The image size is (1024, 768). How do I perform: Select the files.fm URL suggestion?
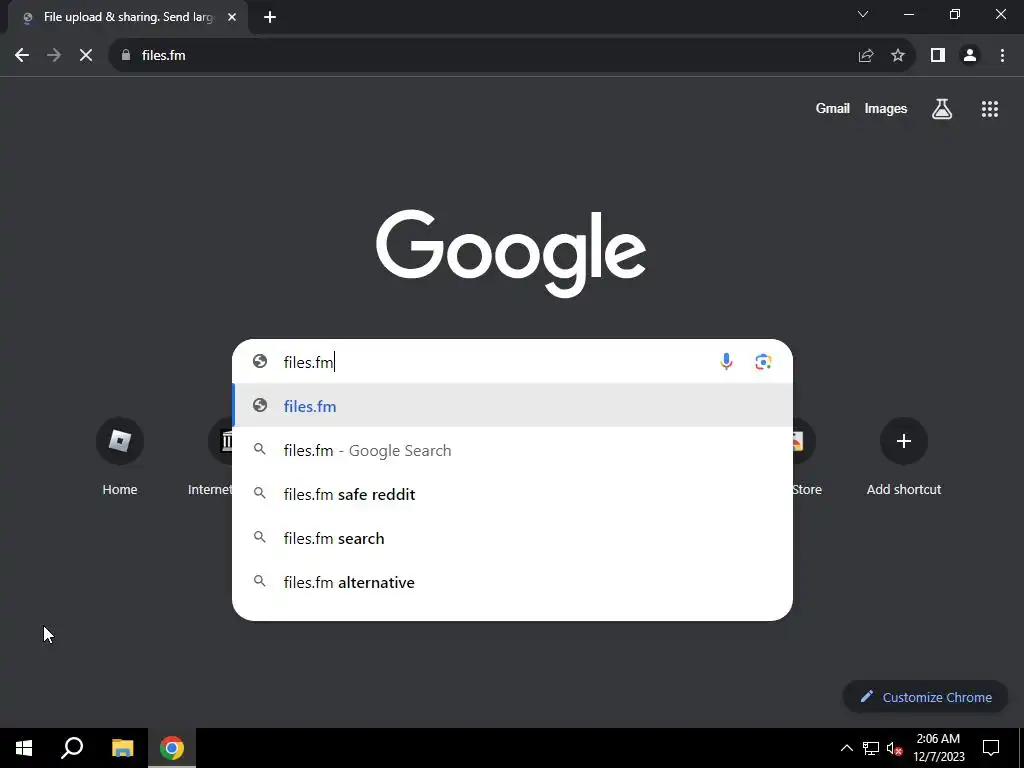tap(513, 406)
